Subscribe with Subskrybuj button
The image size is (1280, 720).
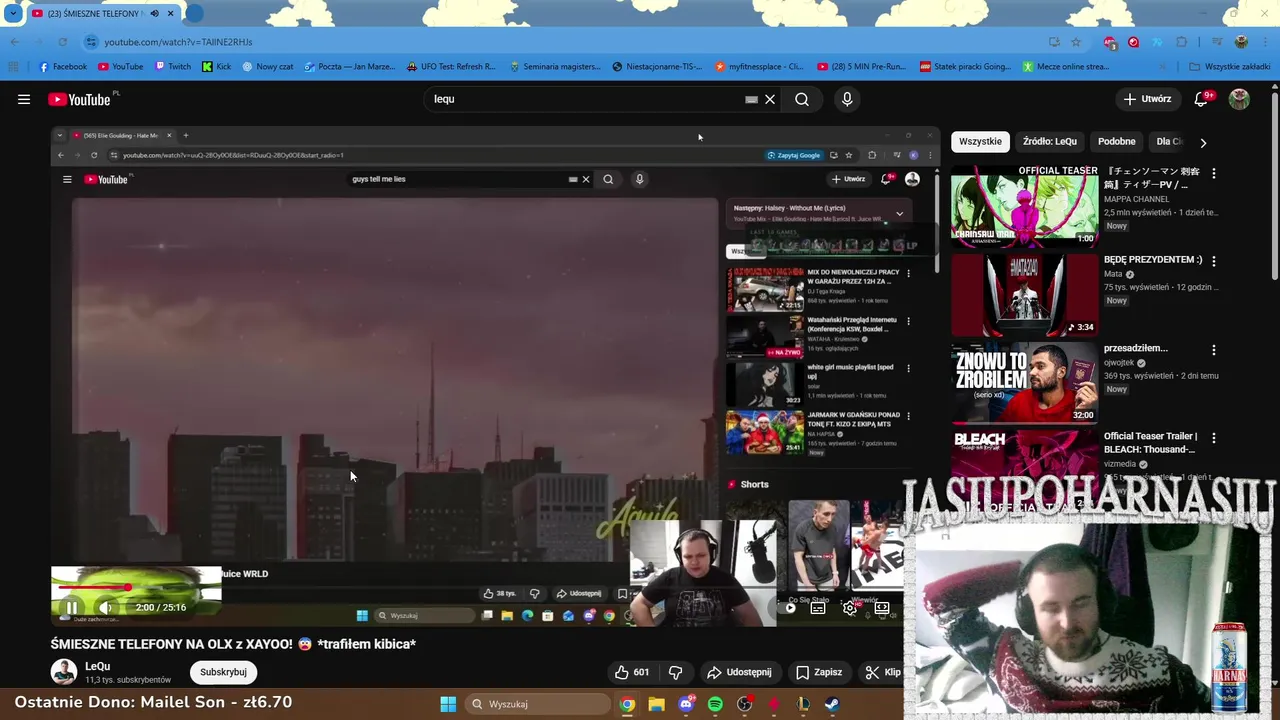pyautogui.click(x=223, y=672)
